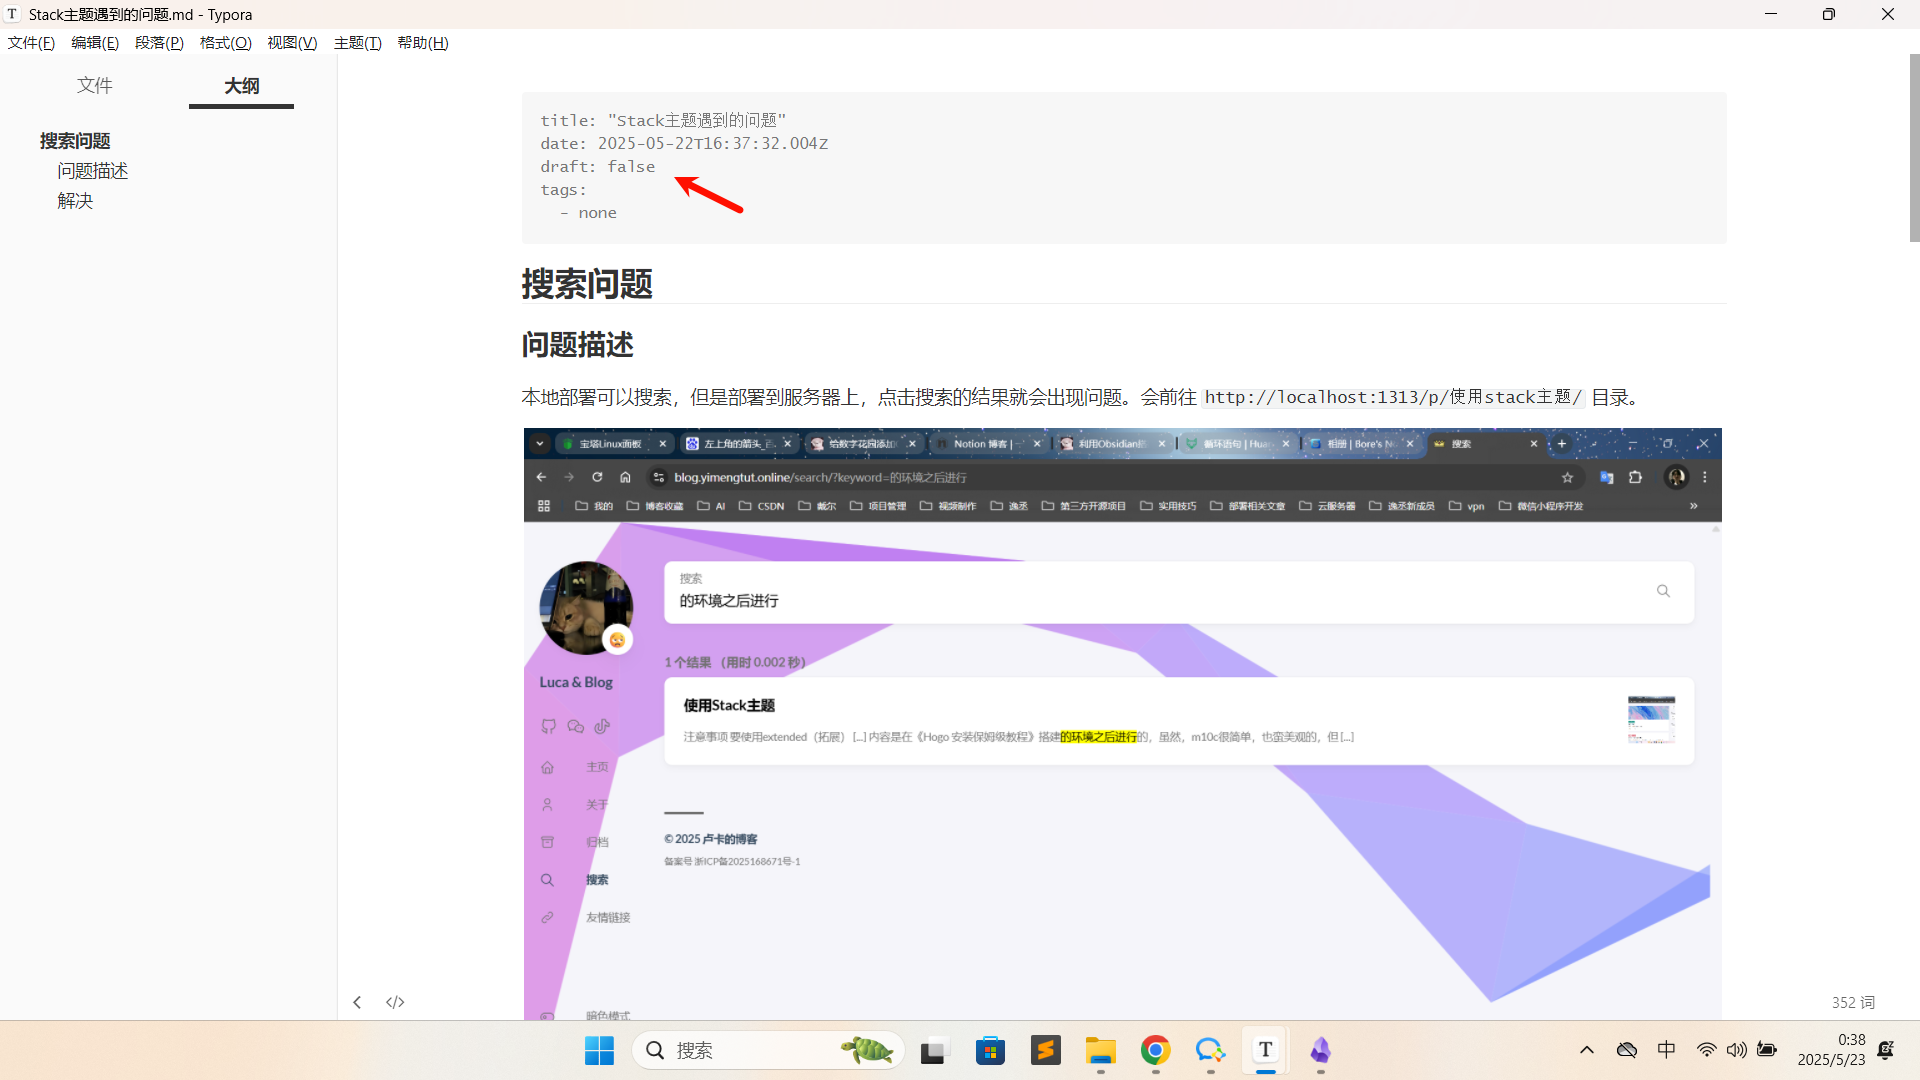Click the 问题描述 heading in document

(577, 345)
